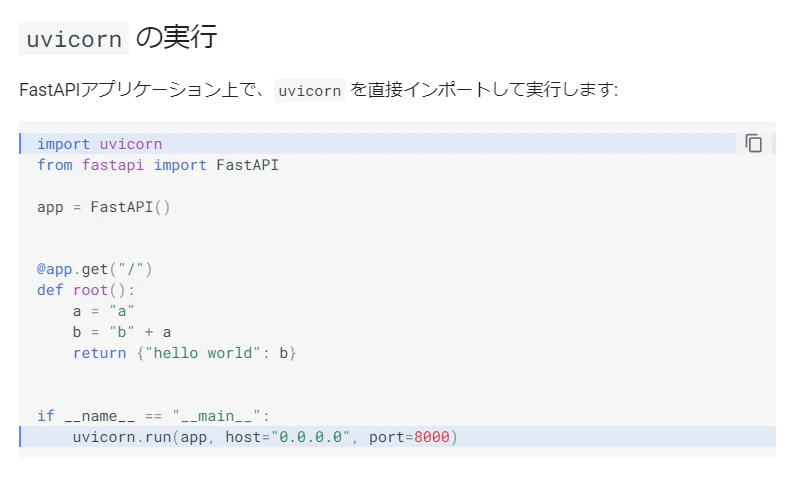This screenshot has height=483, width=808.
Task: Click the 'uvicorn' inline code in the paragraph
Action: click(310, 91)
